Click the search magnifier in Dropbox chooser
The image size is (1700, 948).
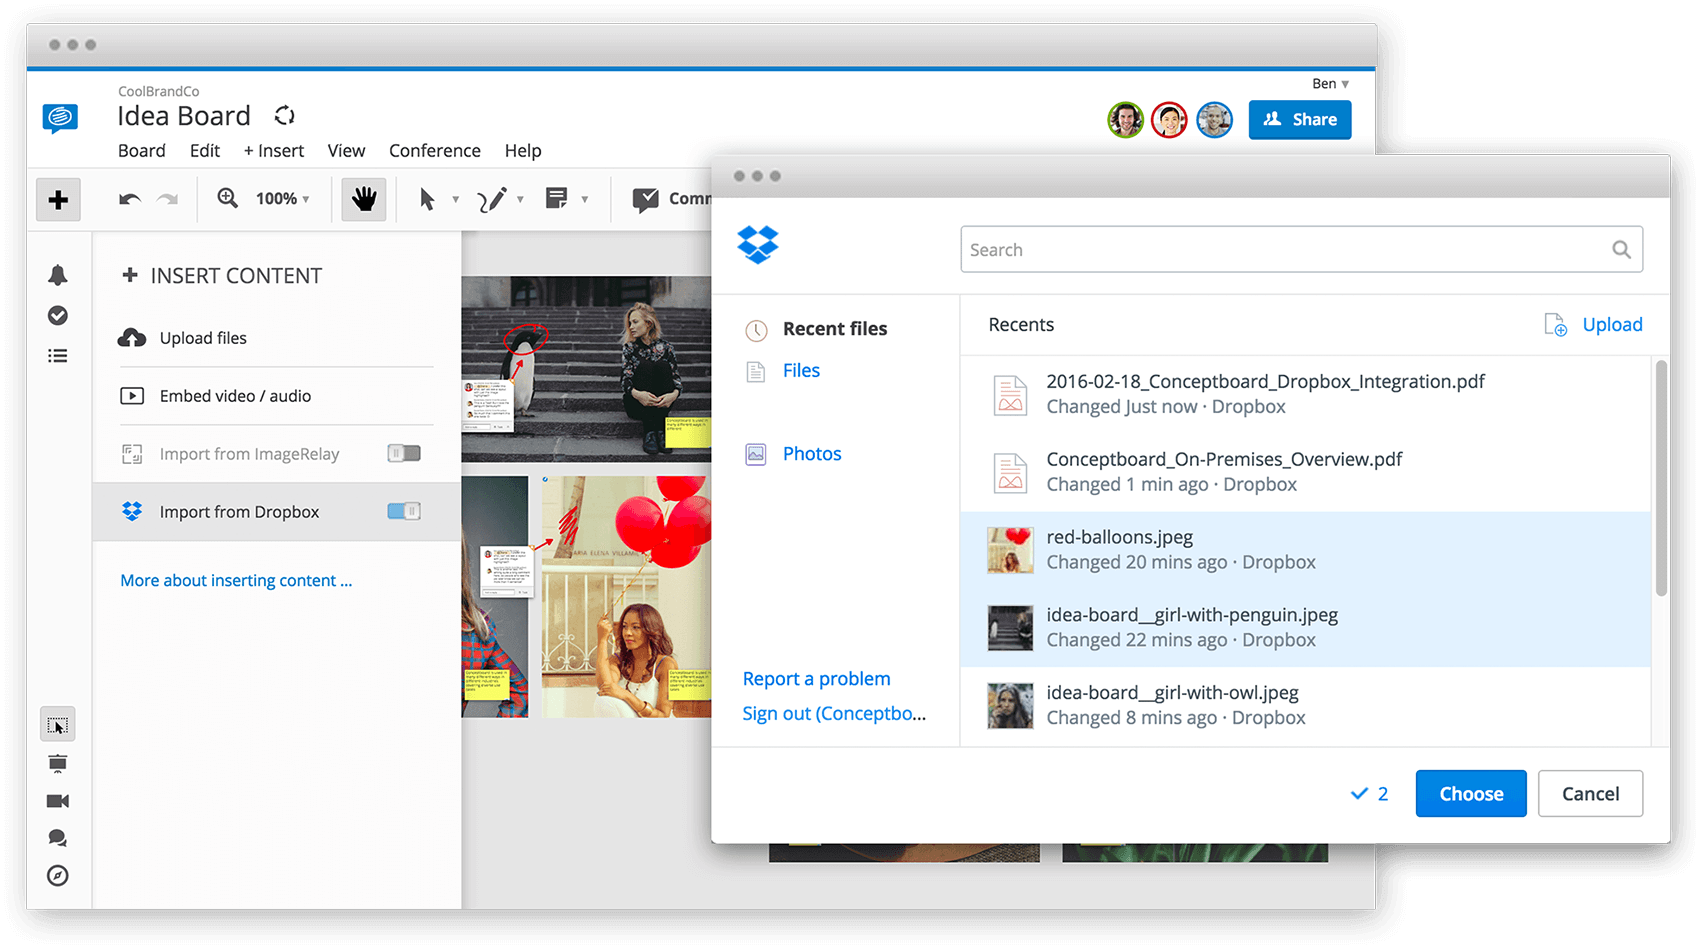(x=1621, y=250)
